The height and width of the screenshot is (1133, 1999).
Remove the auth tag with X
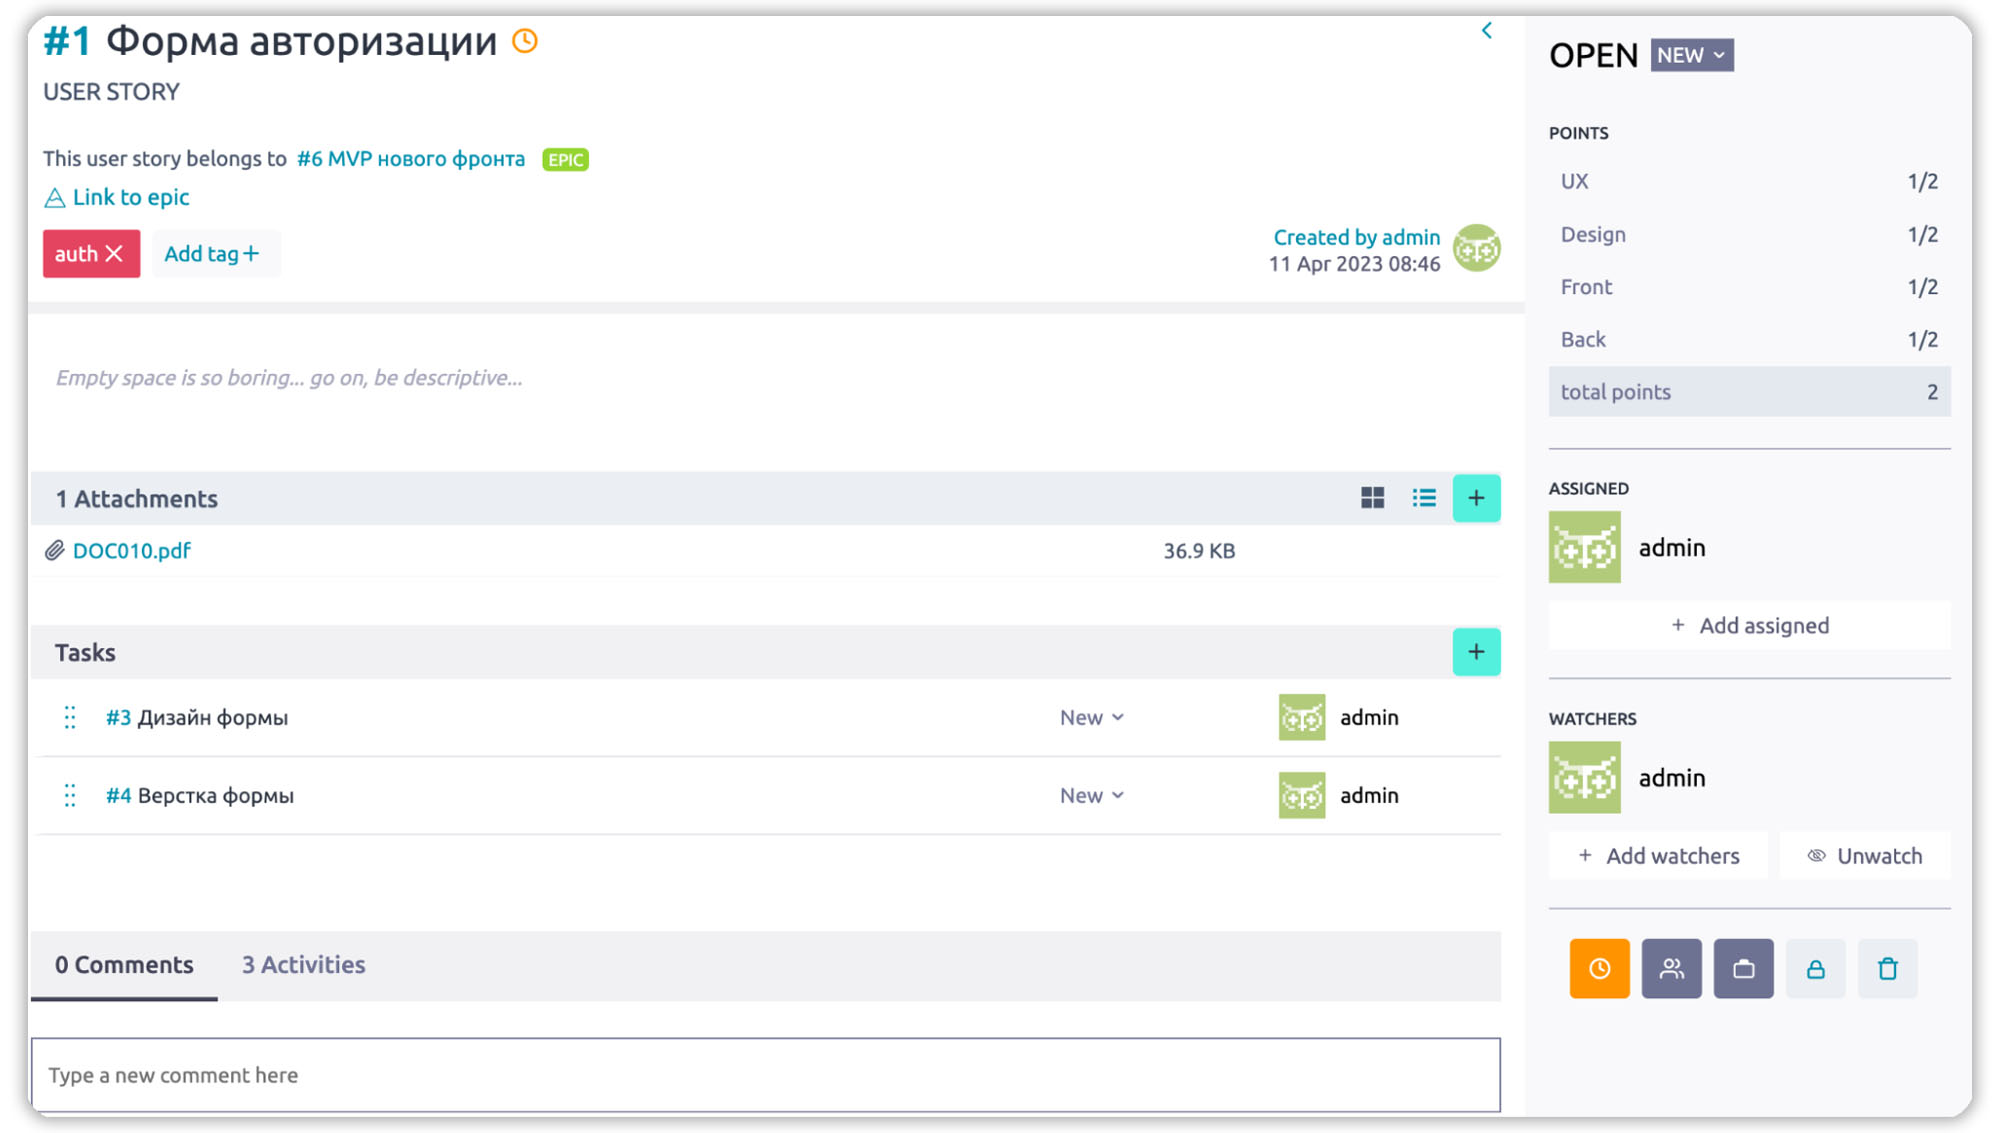click(115, 254)
